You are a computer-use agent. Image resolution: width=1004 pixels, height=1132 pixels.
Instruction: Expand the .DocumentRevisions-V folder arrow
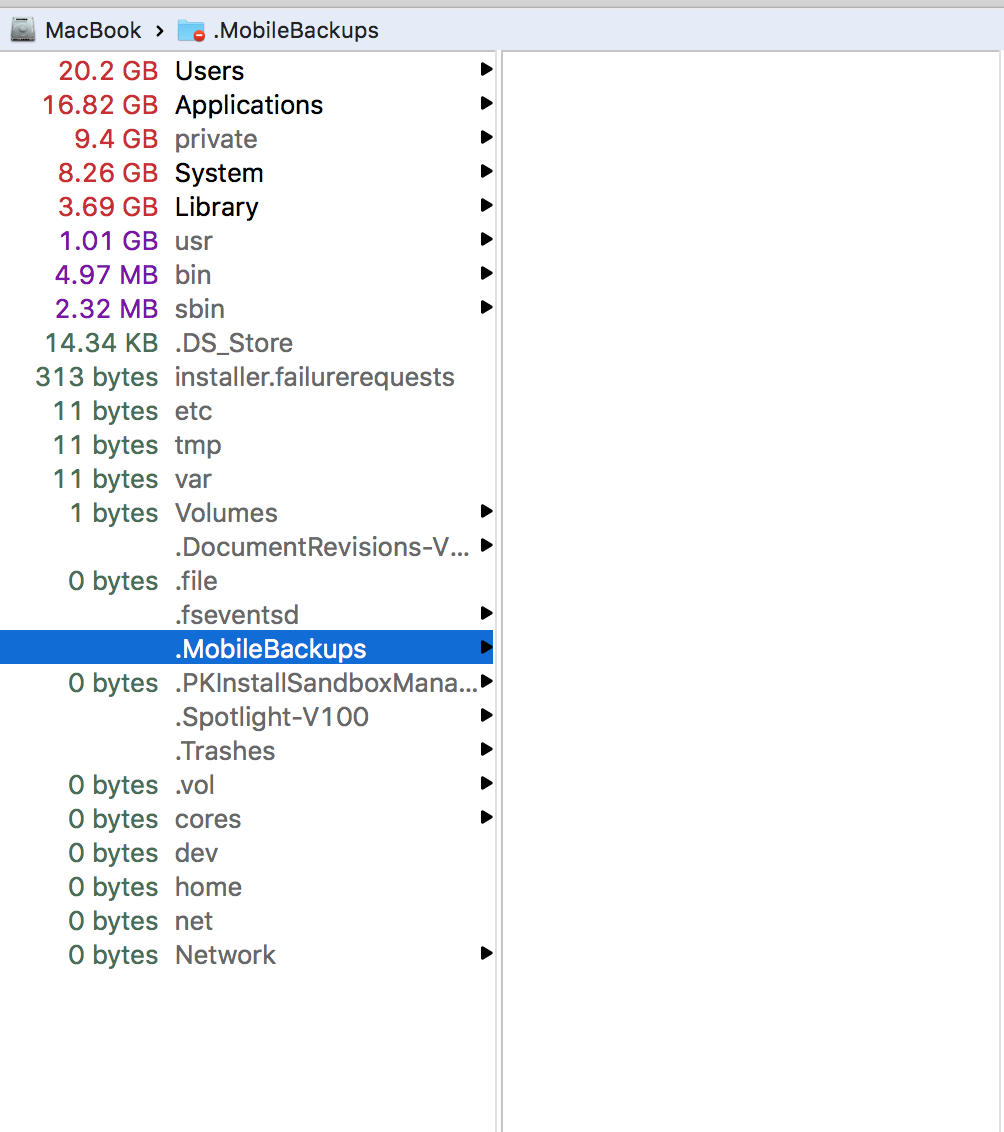[x=486, y=545]
